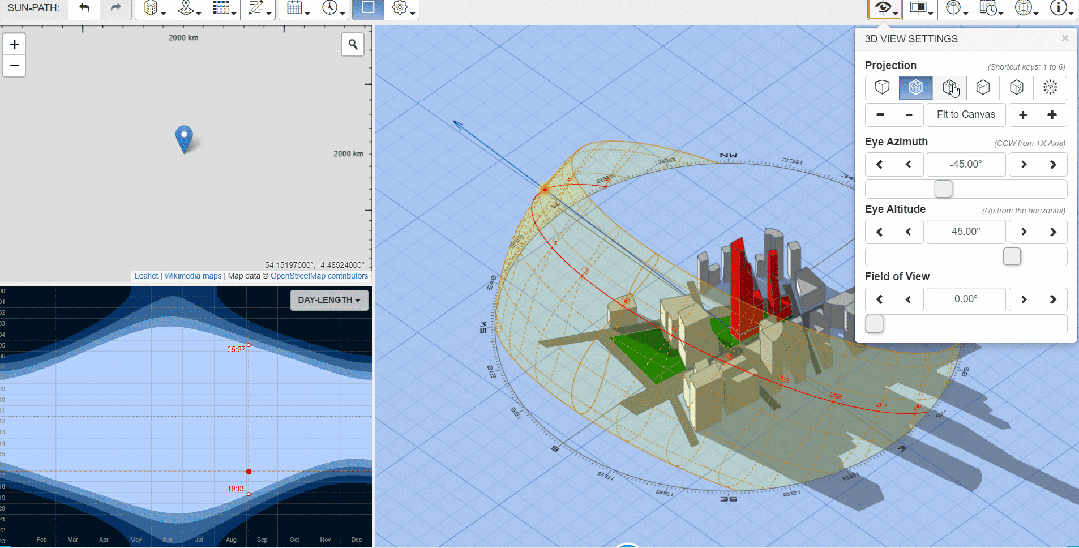The image size is (1079, 548).
Task: Click the Fit to Canvas button
Action: tap(966, 114)
